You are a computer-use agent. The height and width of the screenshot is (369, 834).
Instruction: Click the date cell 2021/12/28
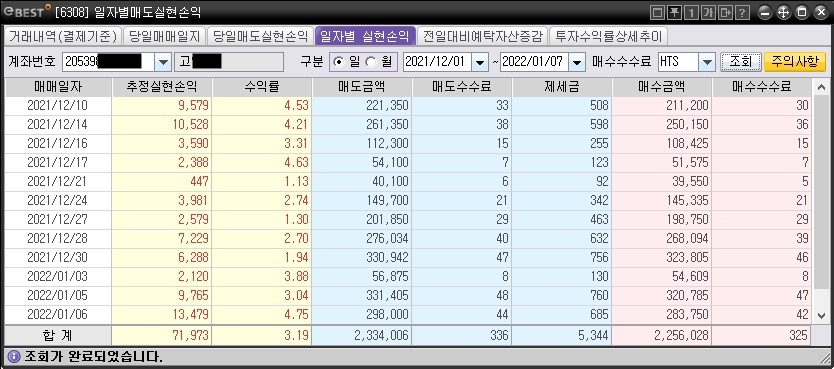(x=57, y=238)
